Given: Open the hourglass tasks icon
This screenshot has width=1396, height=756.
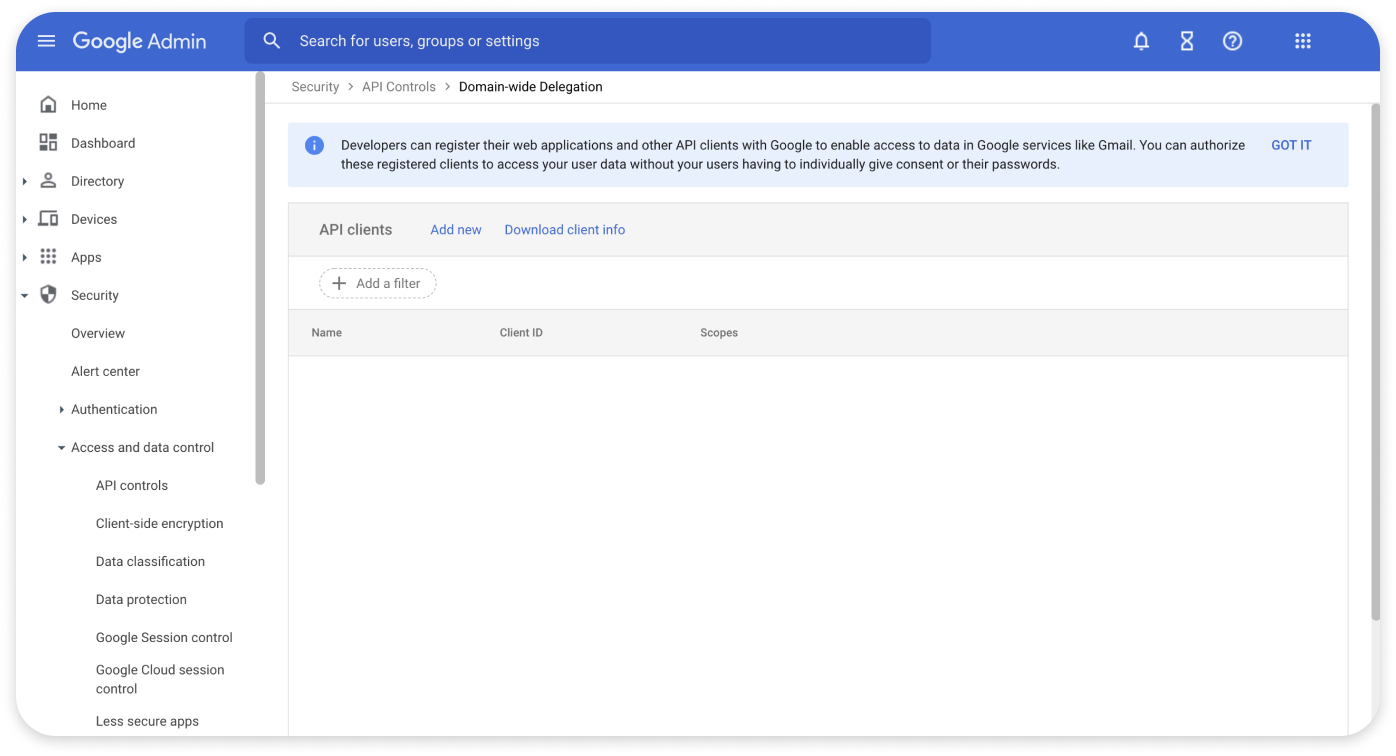Looking at the screenshot, I should pyautogui.click(x=1187, y=41).
